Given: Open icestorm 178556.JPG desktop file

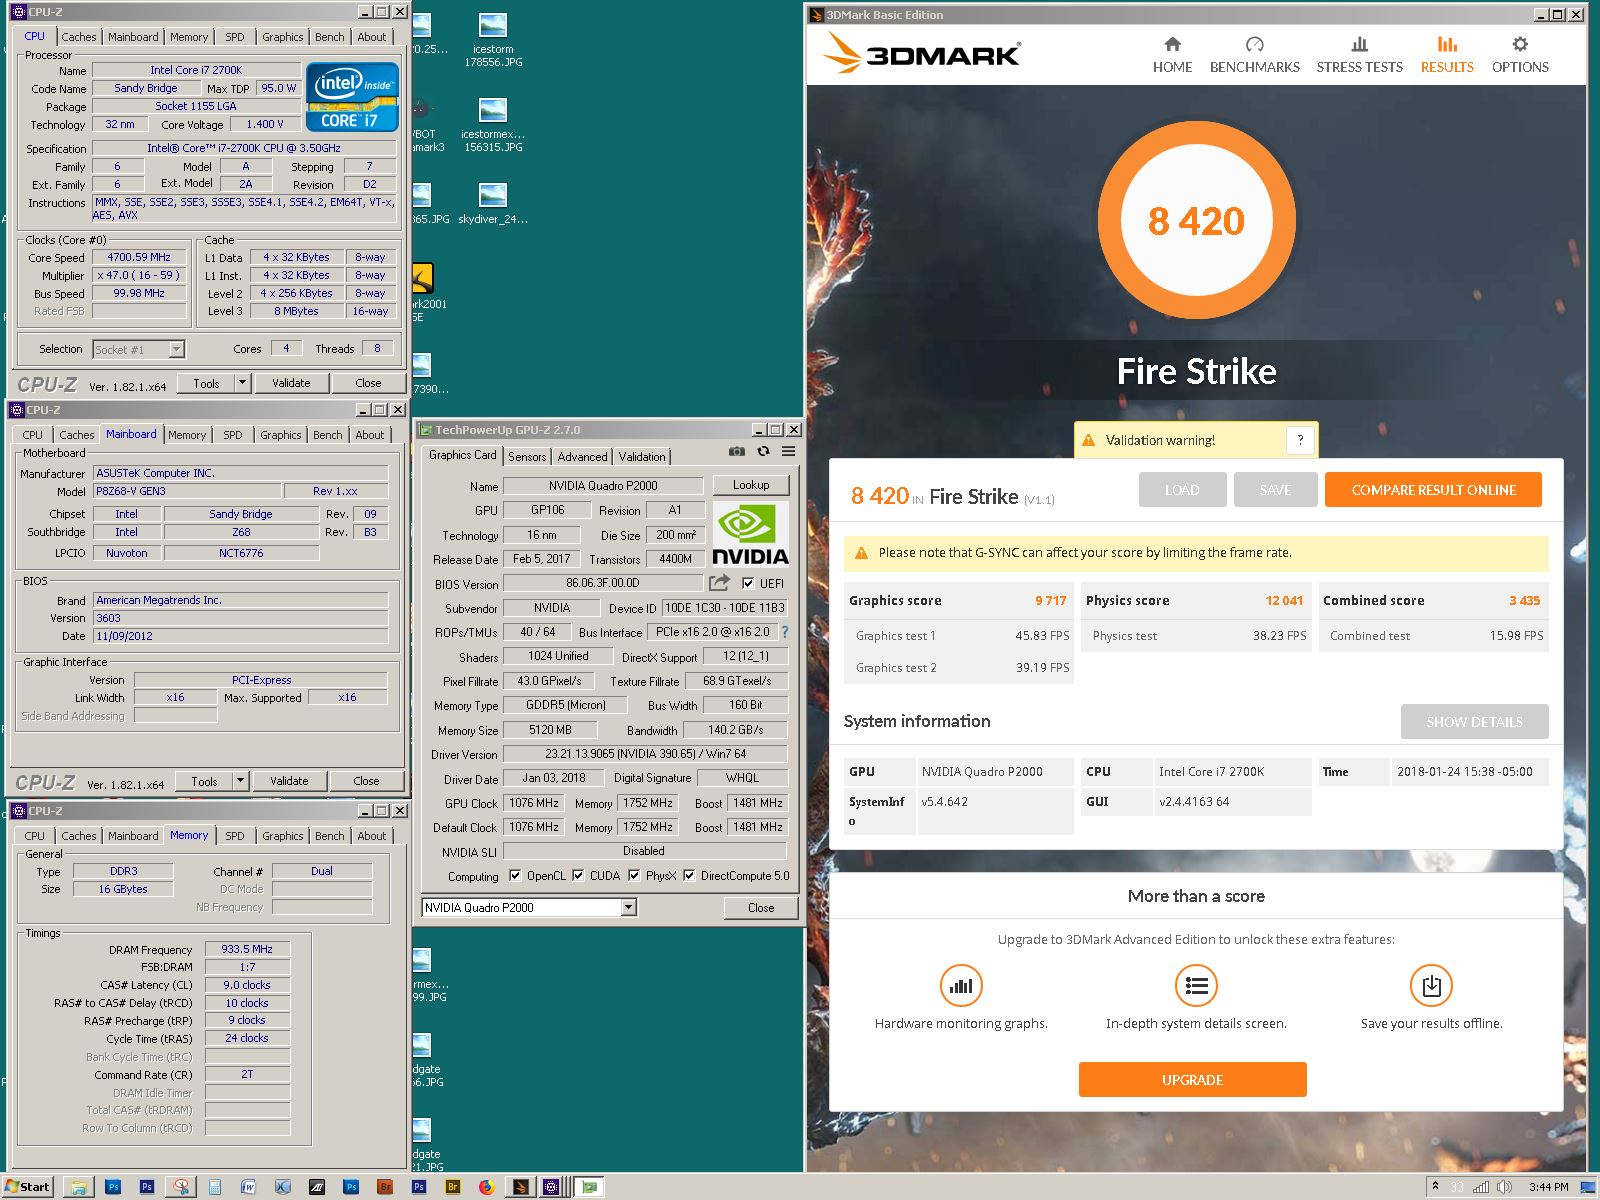Looking at the screenshot, I should [492, 40].
